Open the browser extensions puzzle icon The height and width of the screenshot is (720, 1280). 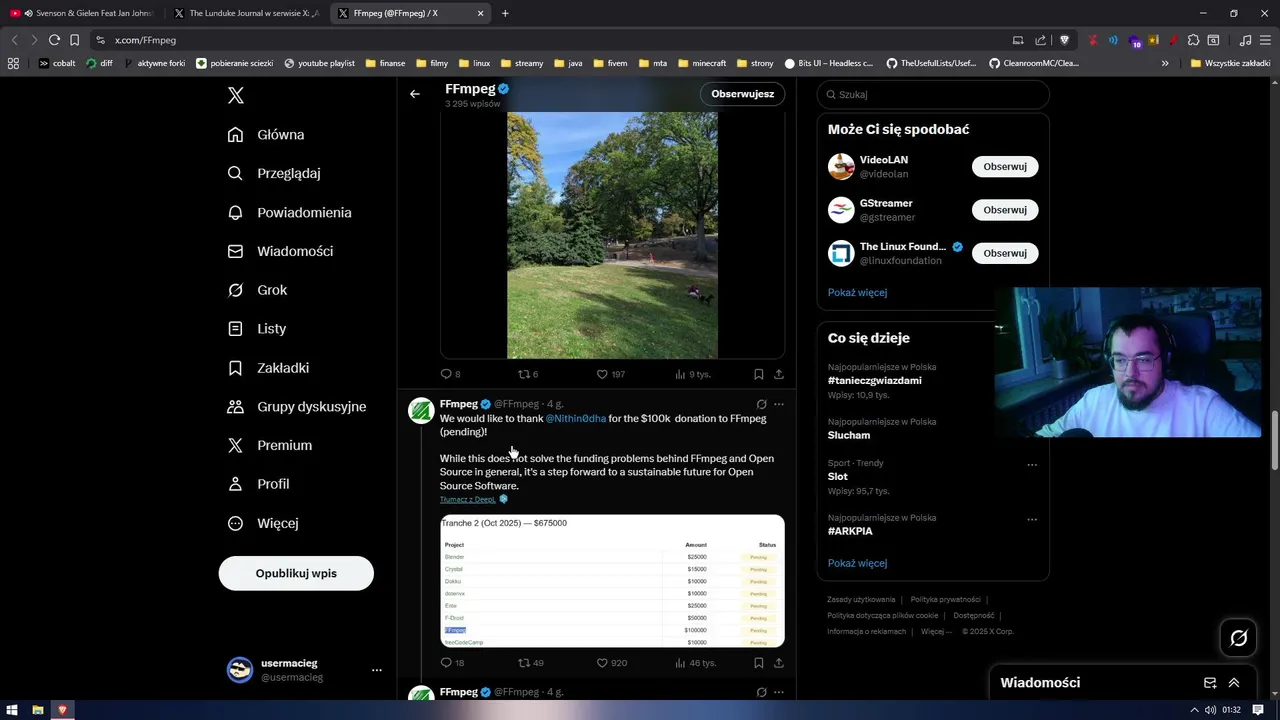click(x=1193, y=40)
